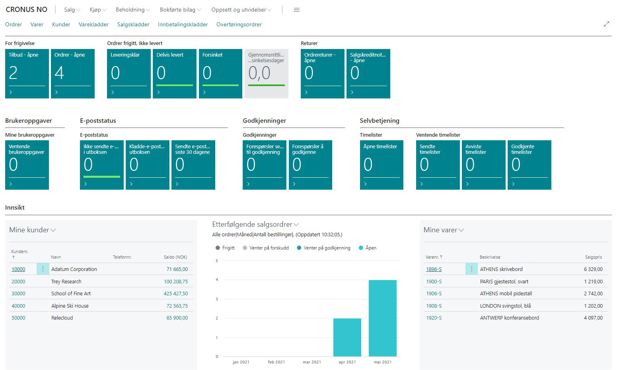Open the row actions icon for Adatum Corporation

43,269
